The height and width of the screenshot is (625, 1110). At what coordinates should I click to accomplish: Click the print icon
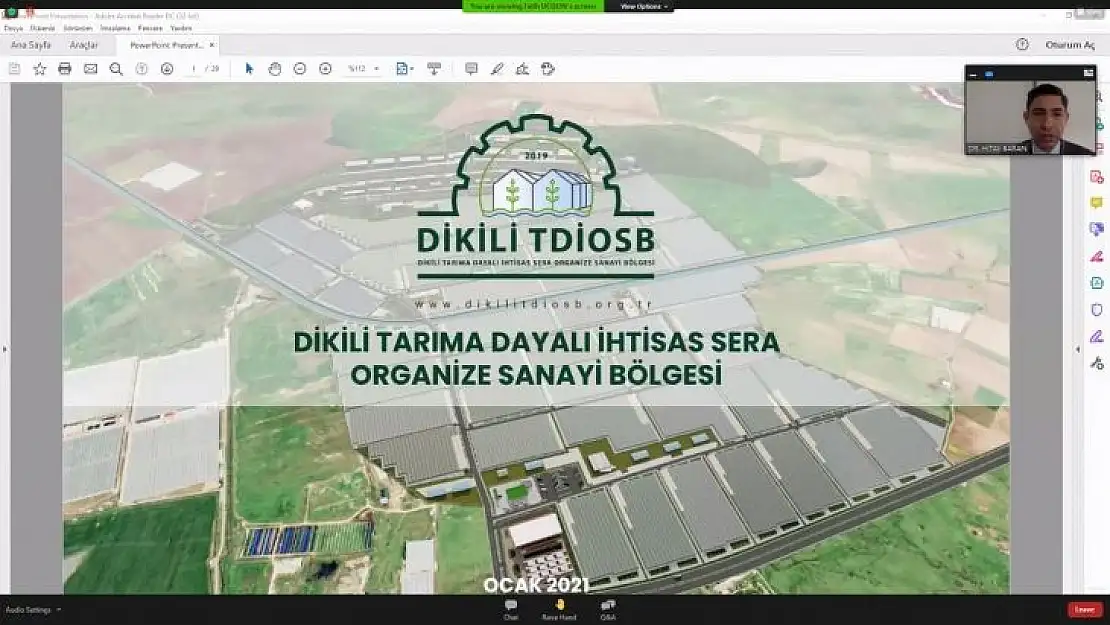coord(64,69)
